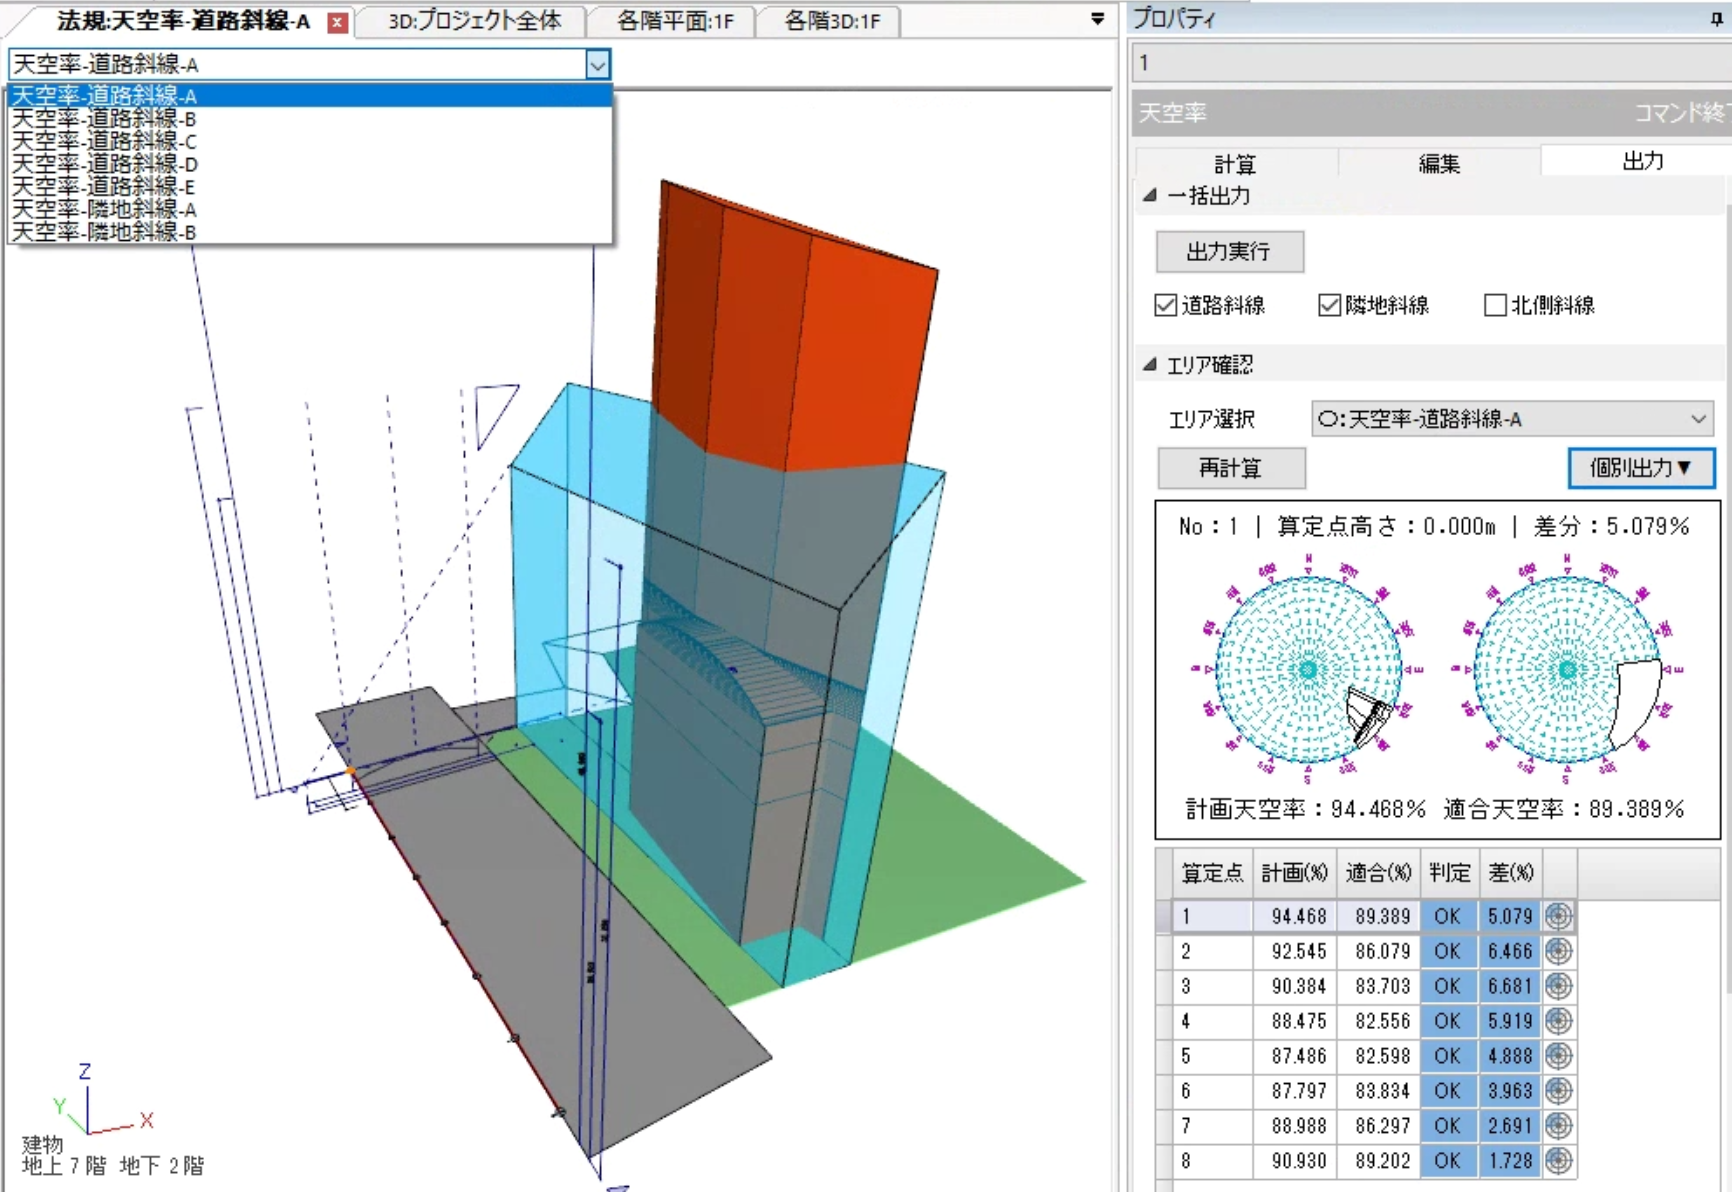Image resolution: width=1732 pixels, height=1192 pixels.
Task: Select the OK cell in row 6
Action: [1449, 1091]
